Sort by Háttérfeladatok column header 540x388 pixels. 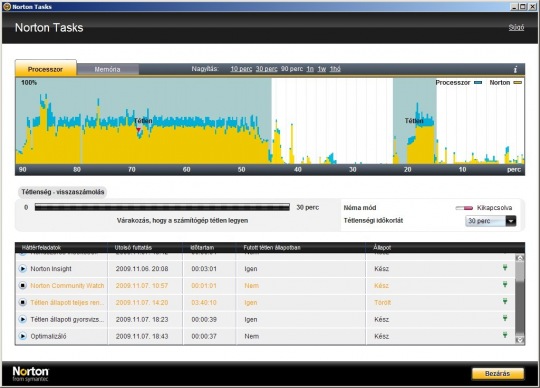pyautogui.click(x=41, y=248)
